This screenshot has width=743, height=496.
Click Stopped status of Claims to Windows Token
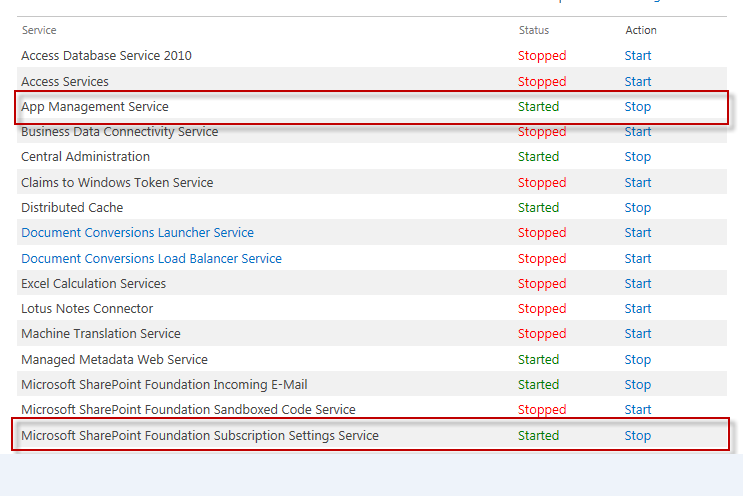542,183
